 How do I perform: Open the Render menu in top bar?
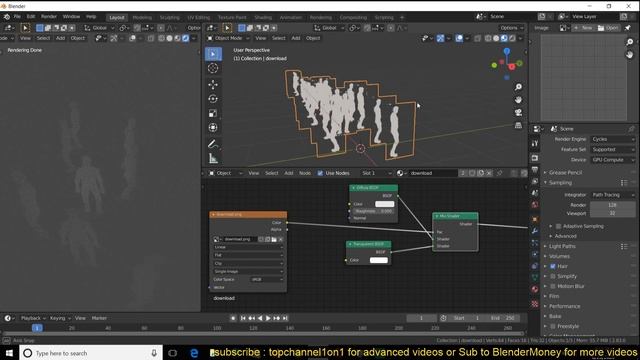coord(49,17)
